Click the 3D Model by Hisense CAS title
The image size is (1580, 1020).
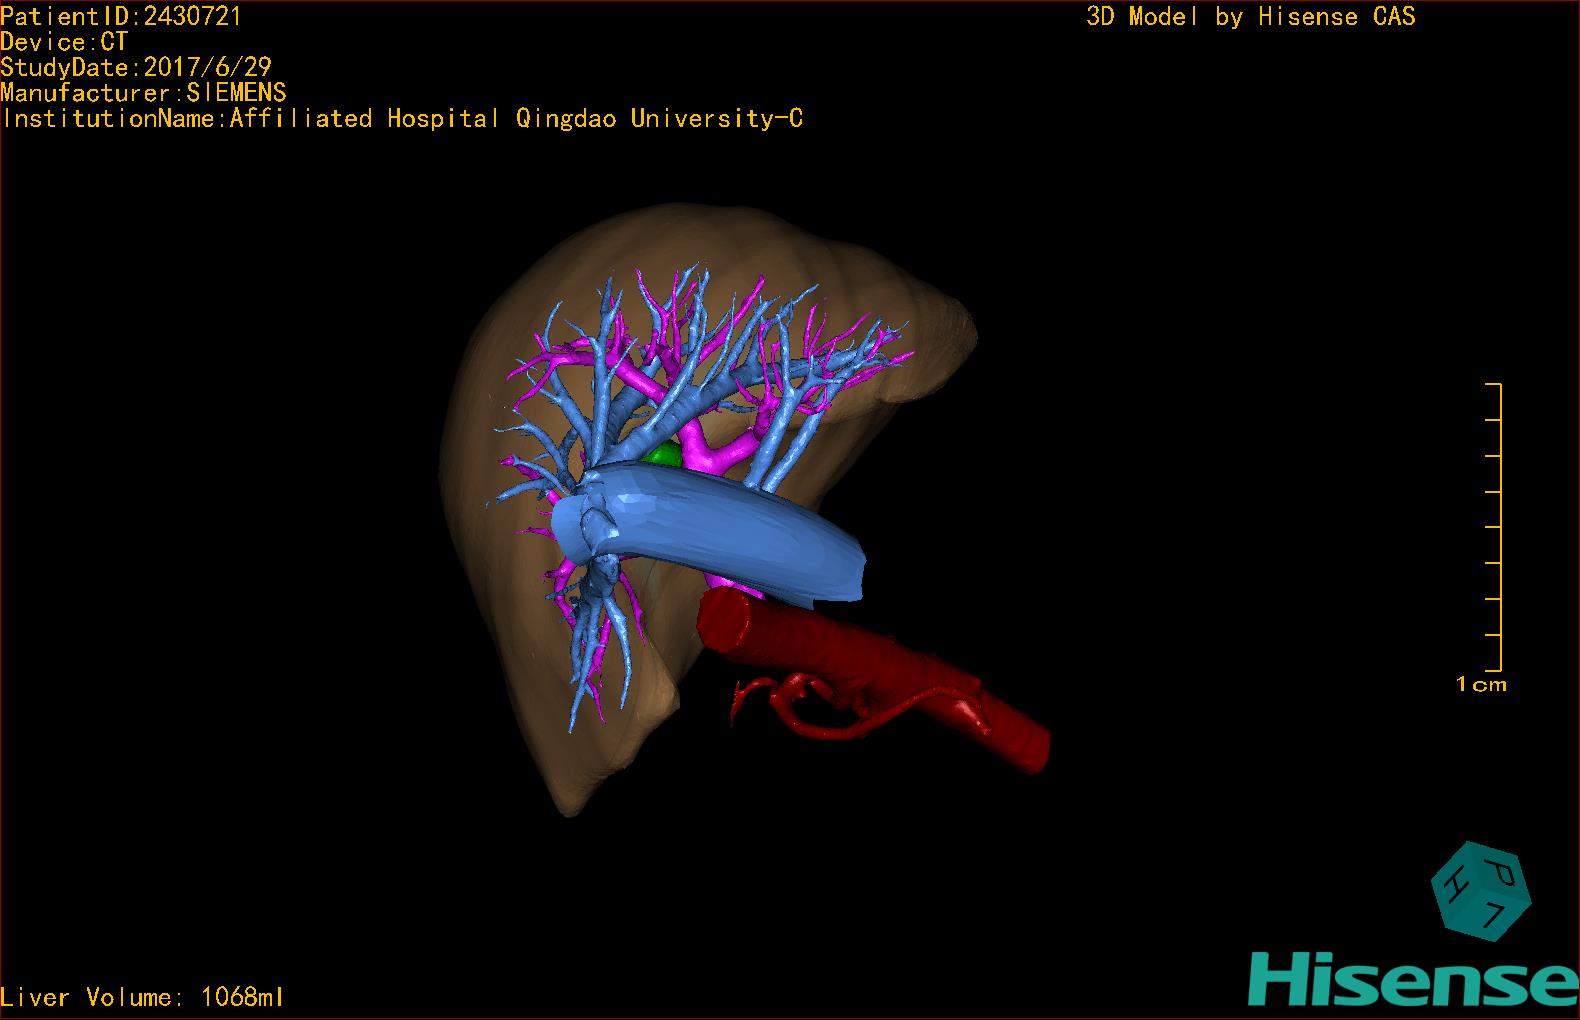click(1250, 16)
